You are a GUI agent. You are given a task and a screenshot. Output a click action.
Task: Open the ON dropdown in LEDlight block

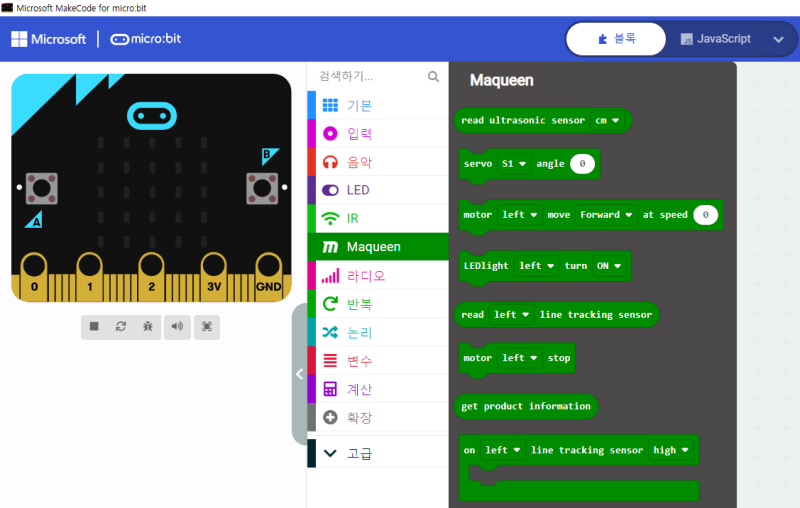609,266
